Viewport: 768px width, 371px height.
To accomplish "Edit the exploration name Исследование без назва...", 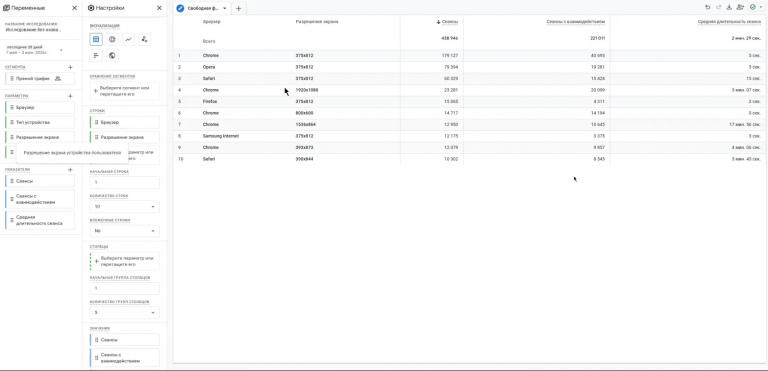I will (33, 29).
